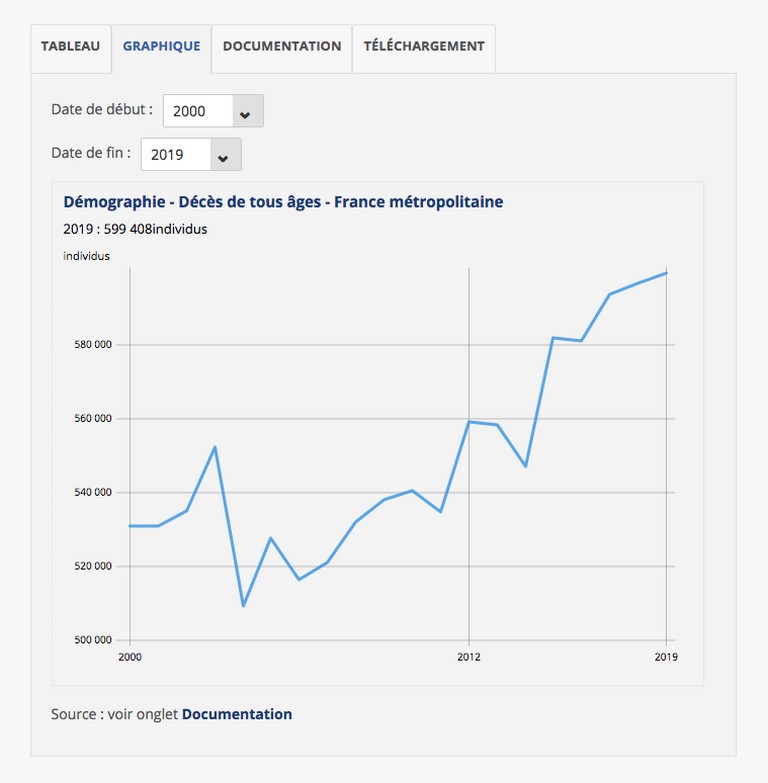Click the 2000 starting point of the line

[130, 526]
